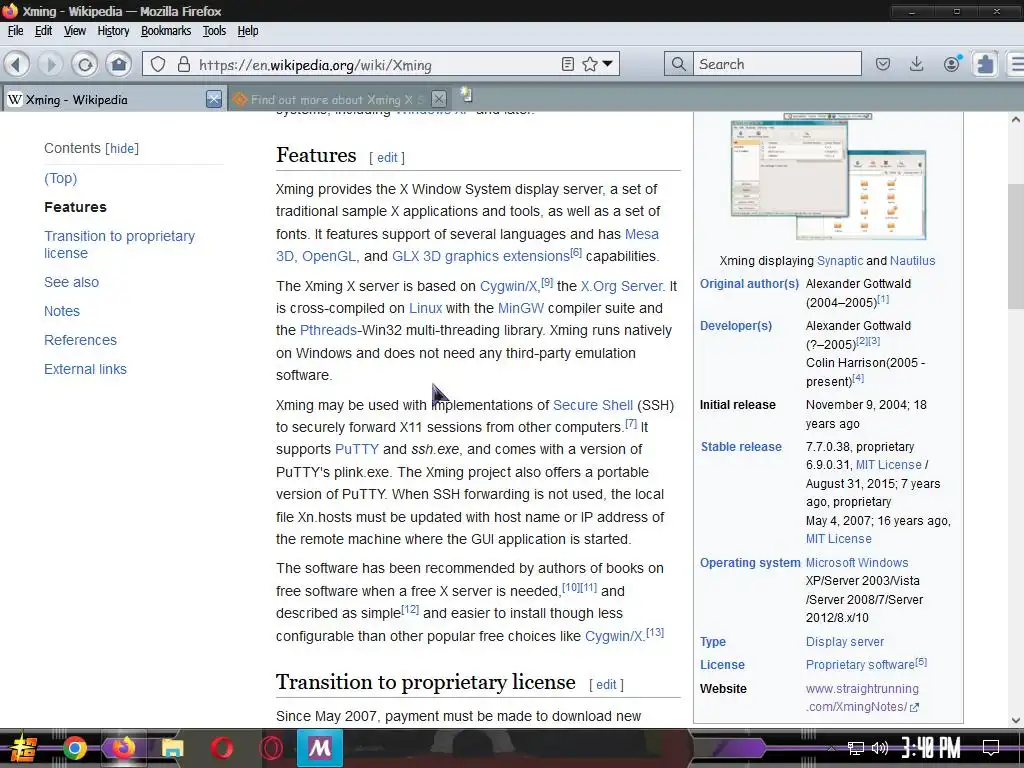
Task: Open the History menu
Action: (x=113, y=31)
